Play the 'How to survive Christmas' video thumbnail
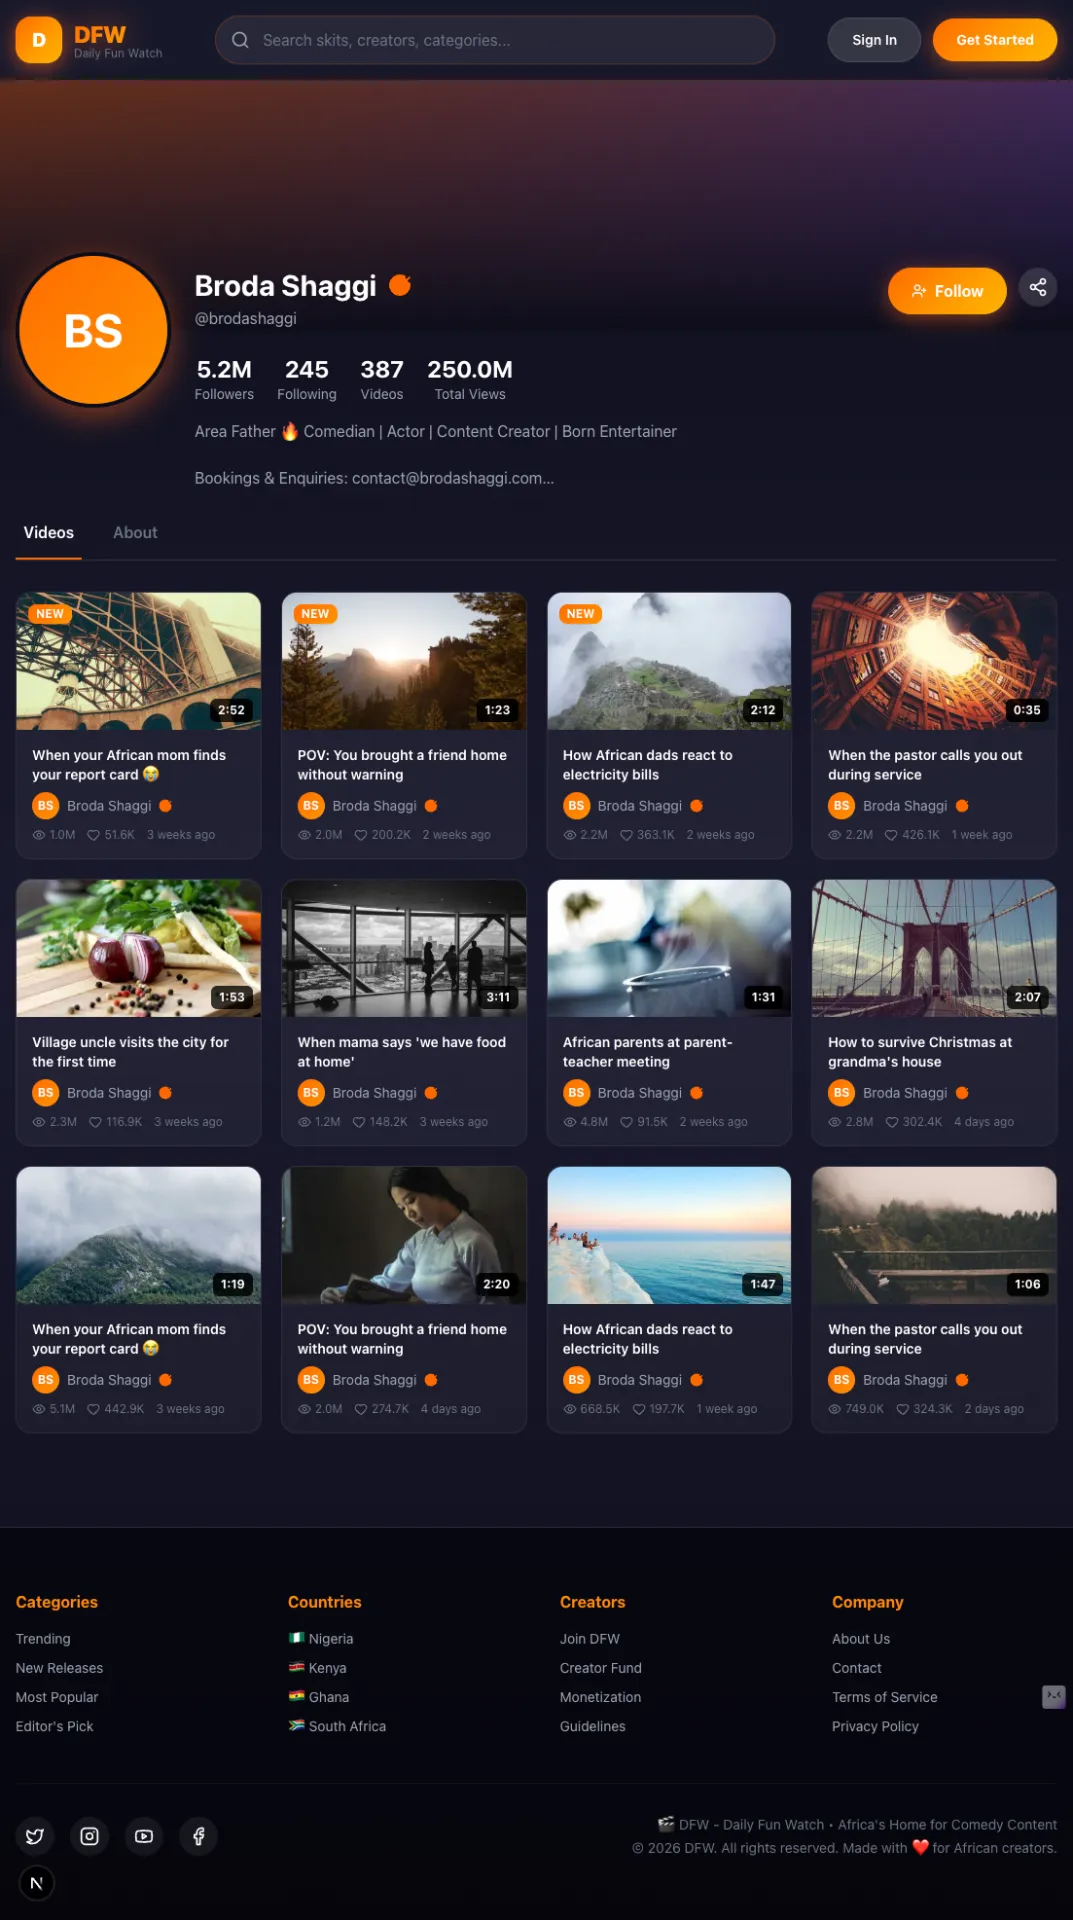Image resolution: width=1073 pixels, height=1920 pixels. 933,948
